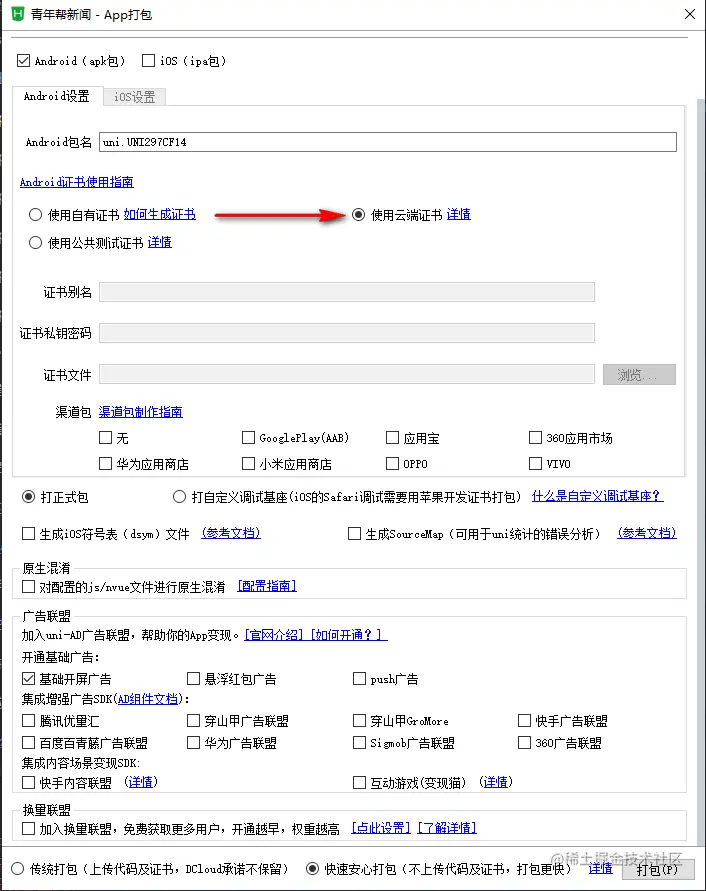Enable js/nvue原生混淆 checkbox
The width and height of the screenshot is (706, 891).
coord(28,586)
